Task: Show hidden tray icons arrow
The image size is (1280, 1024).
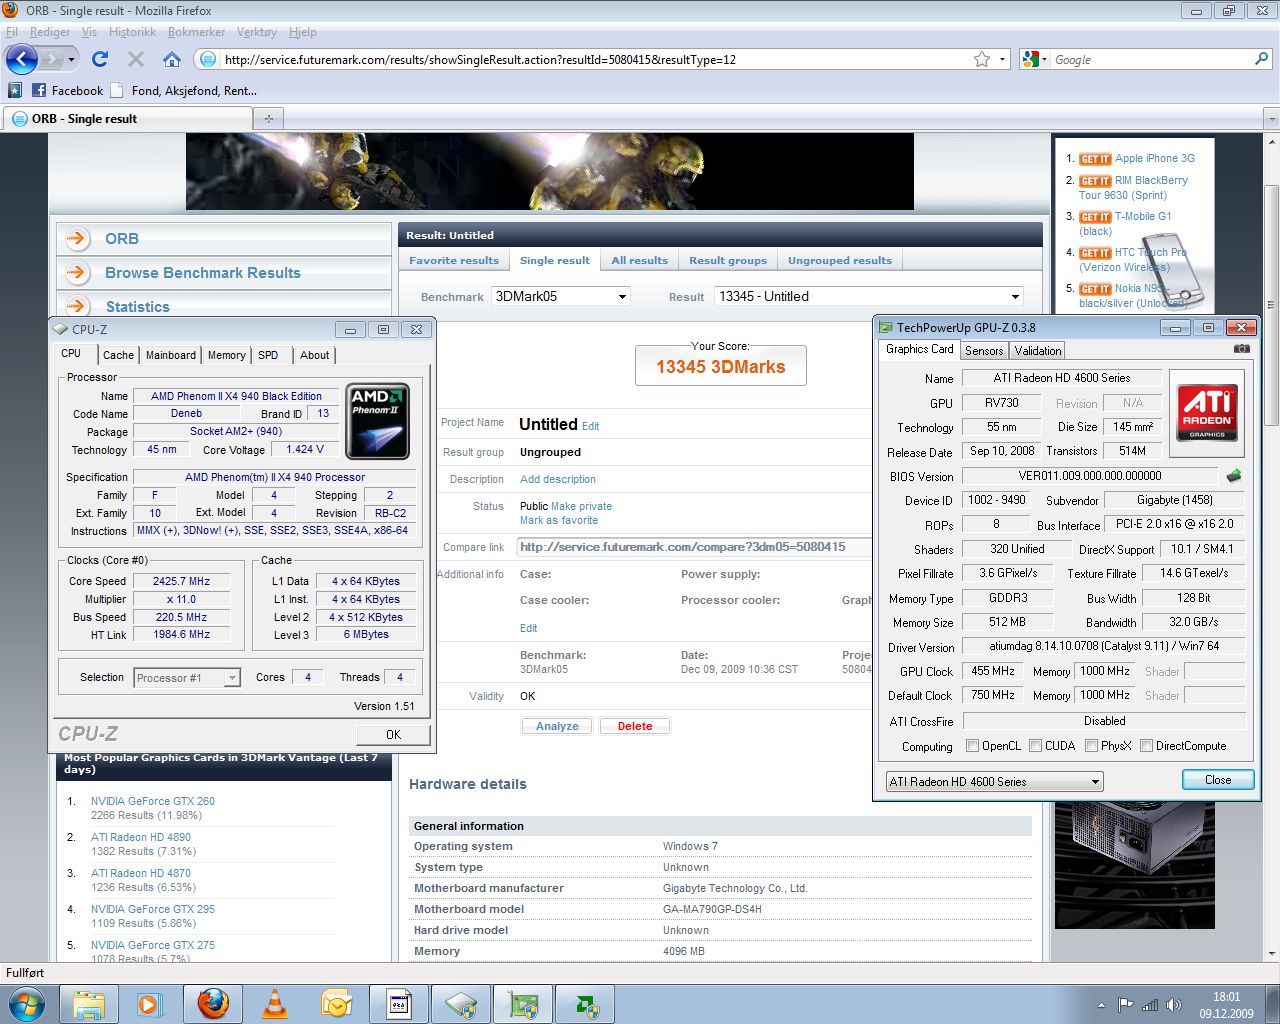Action: click(x=1101, y=1005)
